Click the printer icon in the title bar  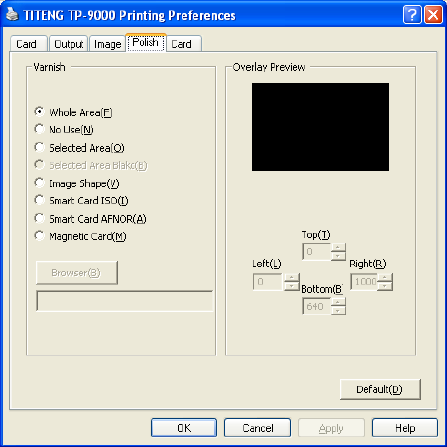pos(12,15)
